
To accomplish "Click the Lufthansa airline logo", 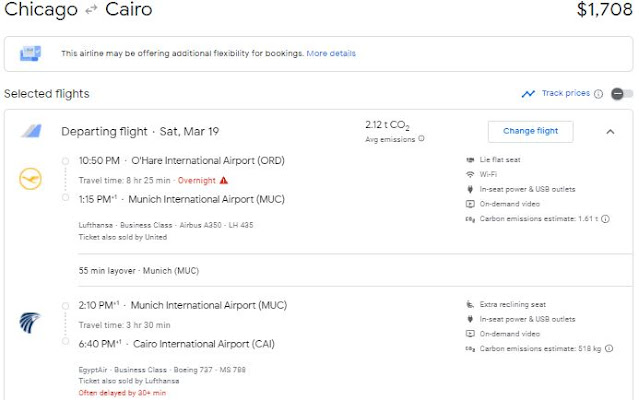I will click(x=31, y=179).
